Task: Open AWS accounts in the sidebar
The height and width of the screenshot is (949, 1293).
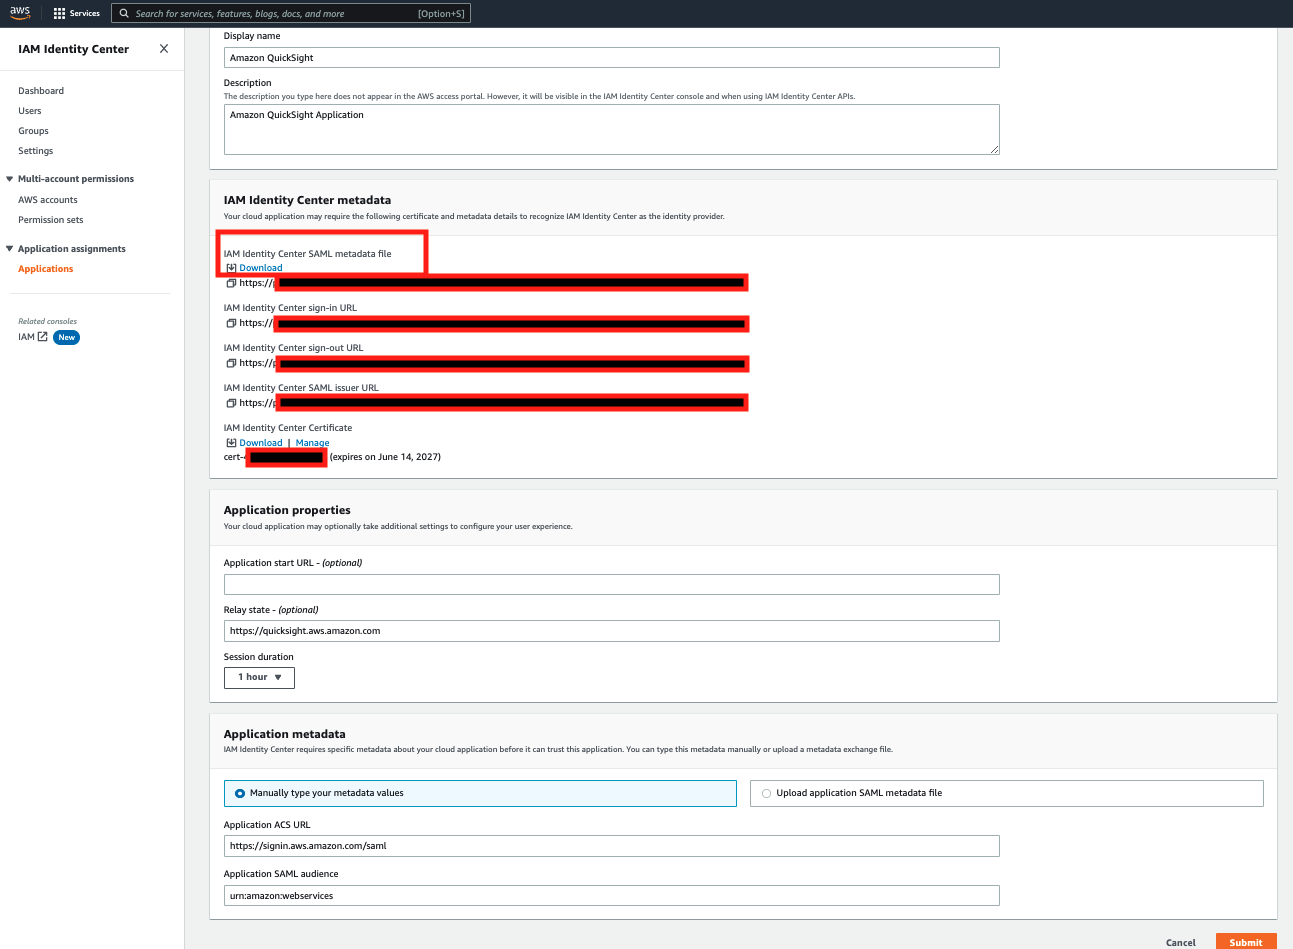Action: click(48, 200)
